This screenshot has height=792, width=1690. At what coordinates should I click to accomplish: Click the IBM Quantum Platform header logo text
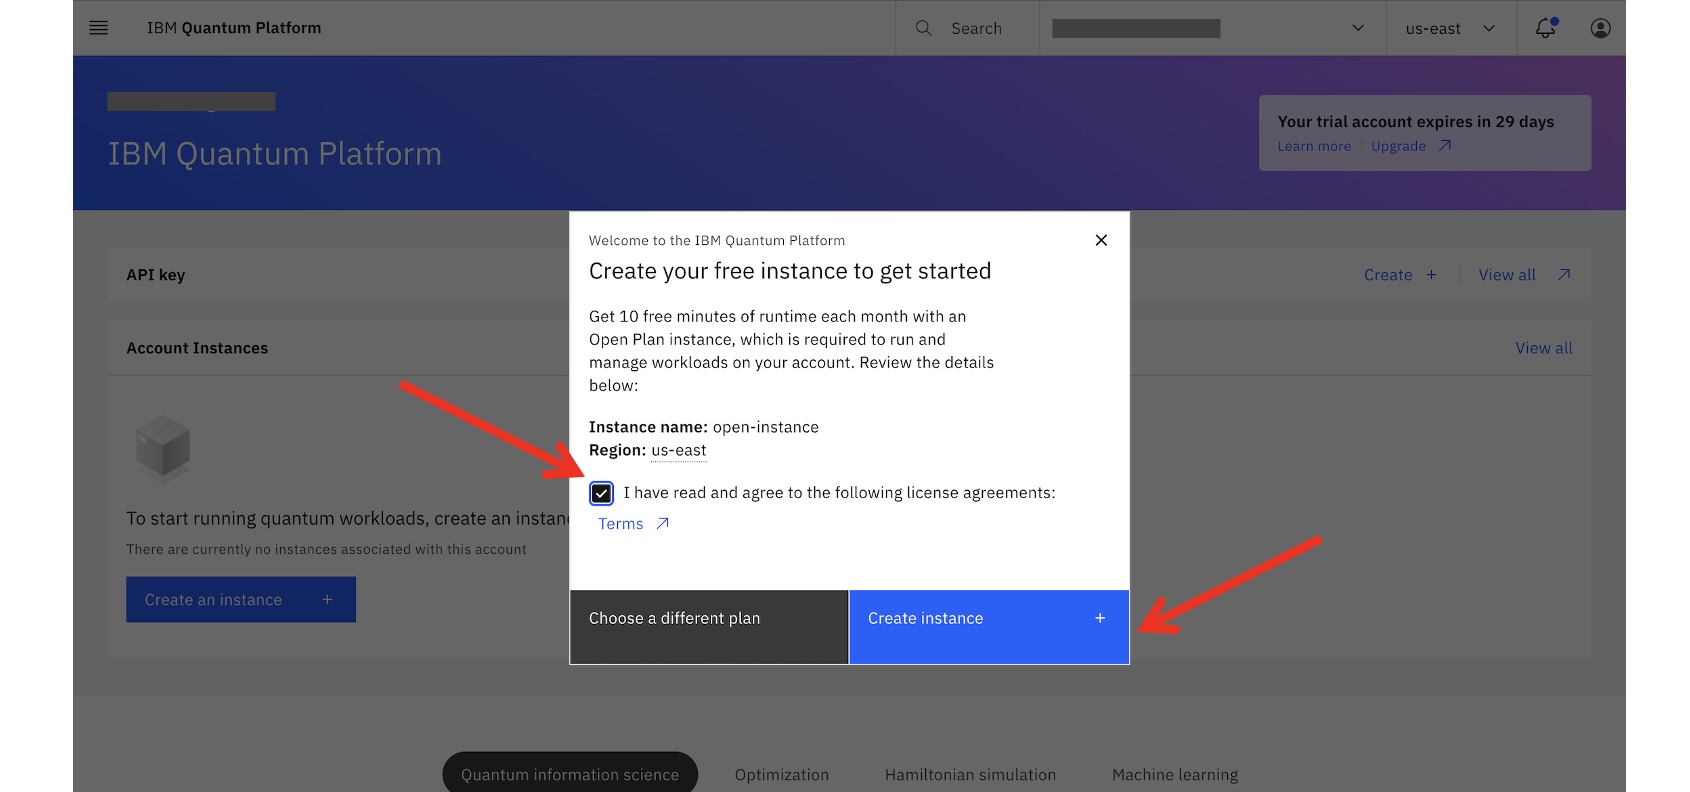[x=234, y=28]
